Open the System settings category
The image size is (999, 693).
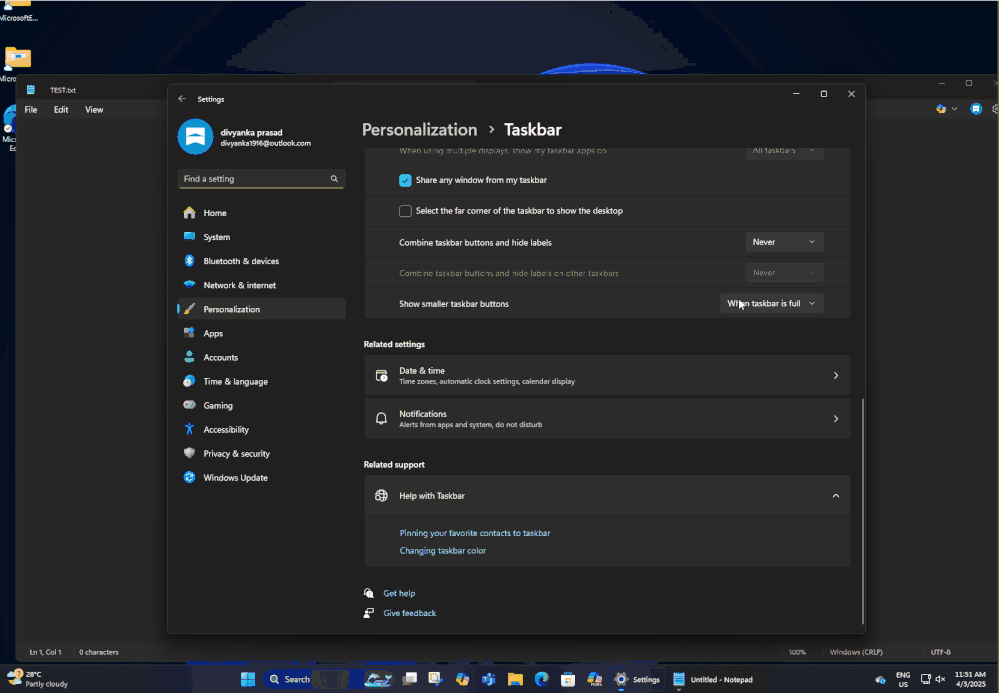click(261, 237)
